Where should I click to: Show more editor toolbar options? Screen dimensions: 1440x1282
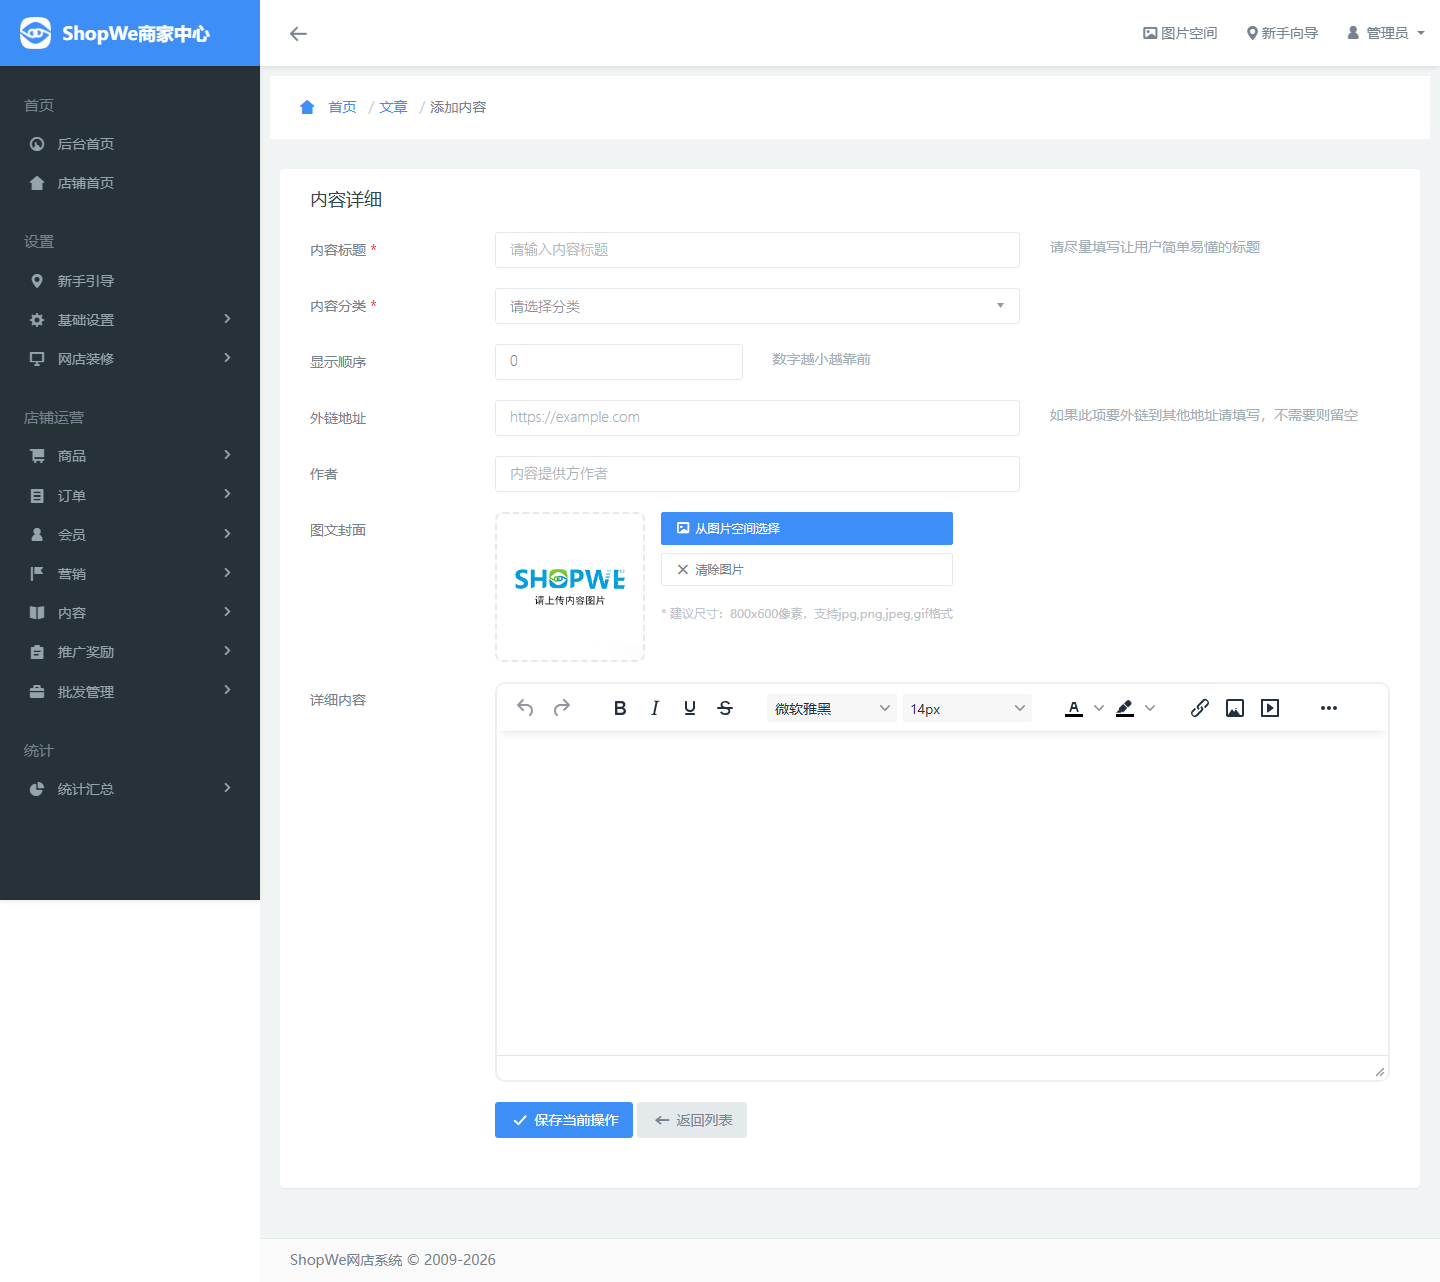click(1329, 708)
